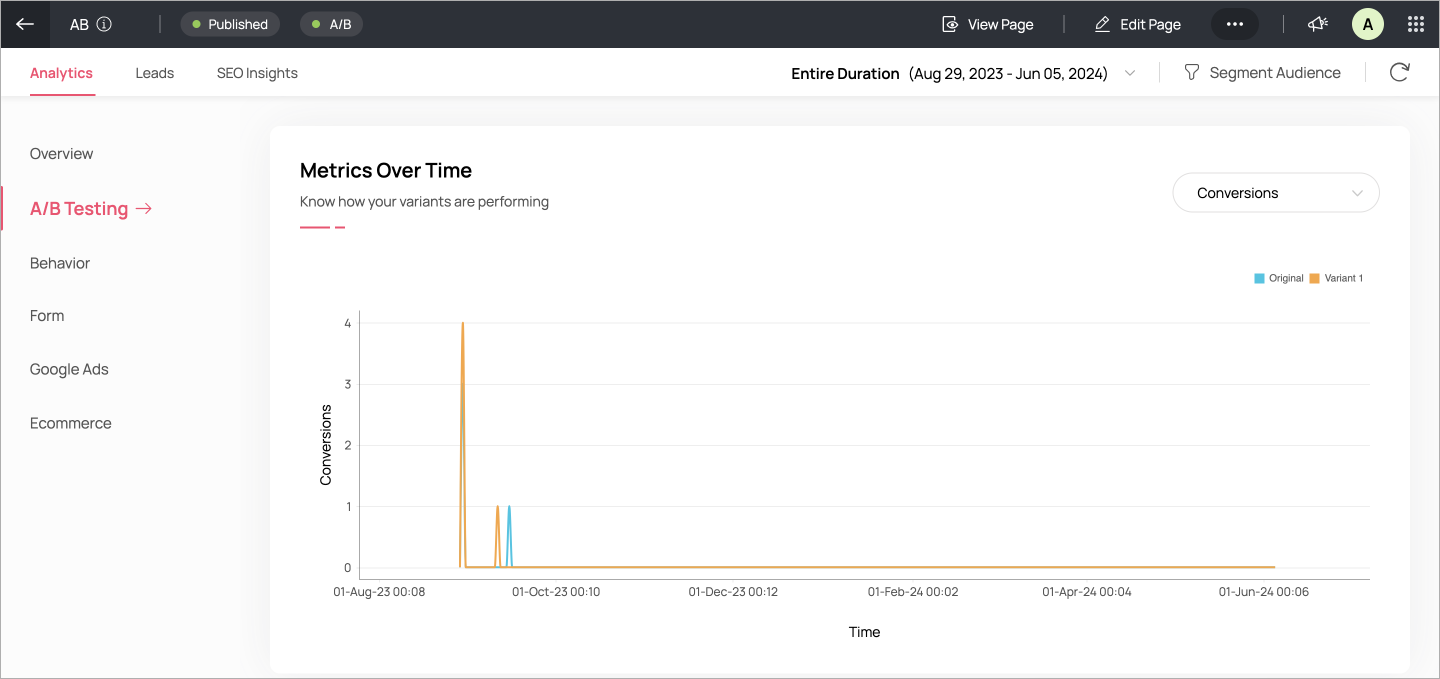Open the three-dots more options menu
Screen dimensions: 1440x679
1235,24
